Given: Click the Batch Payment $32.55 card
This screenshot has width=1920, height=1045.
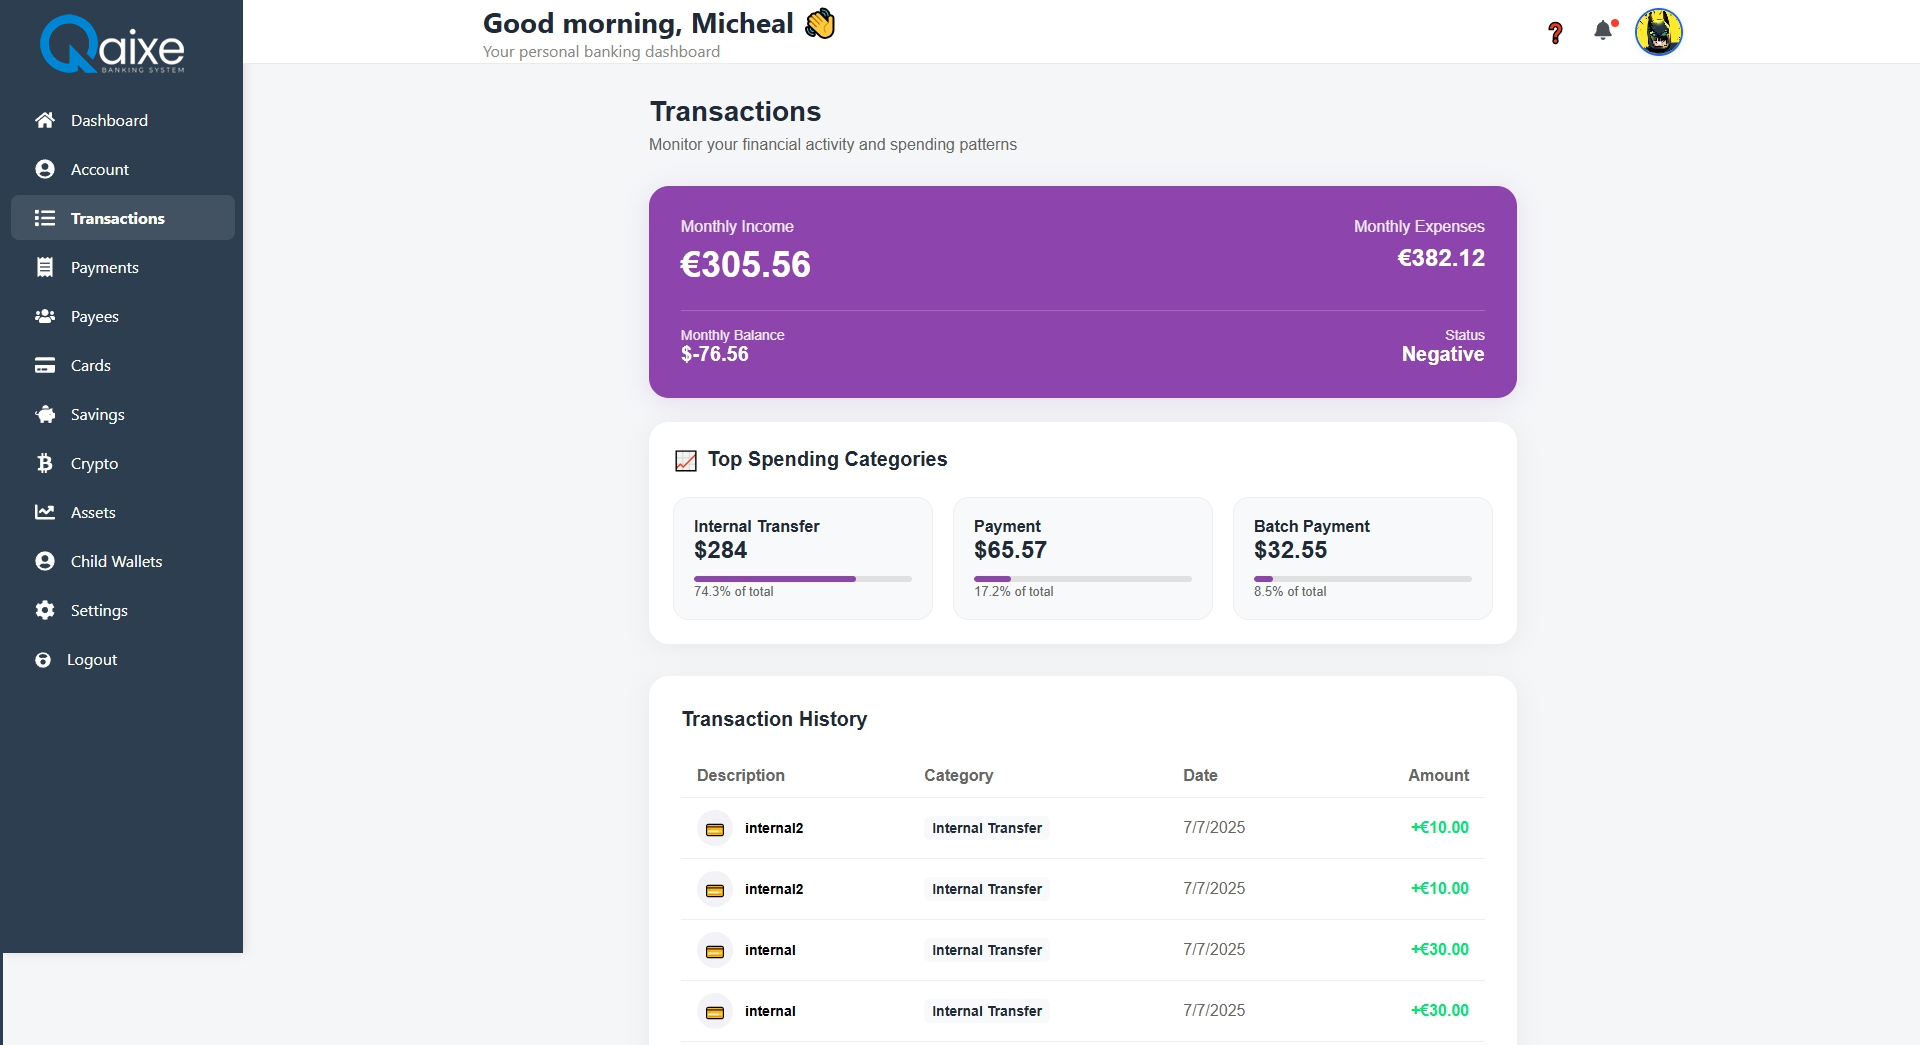Looking at the screenshot, I should point(1363,558).
